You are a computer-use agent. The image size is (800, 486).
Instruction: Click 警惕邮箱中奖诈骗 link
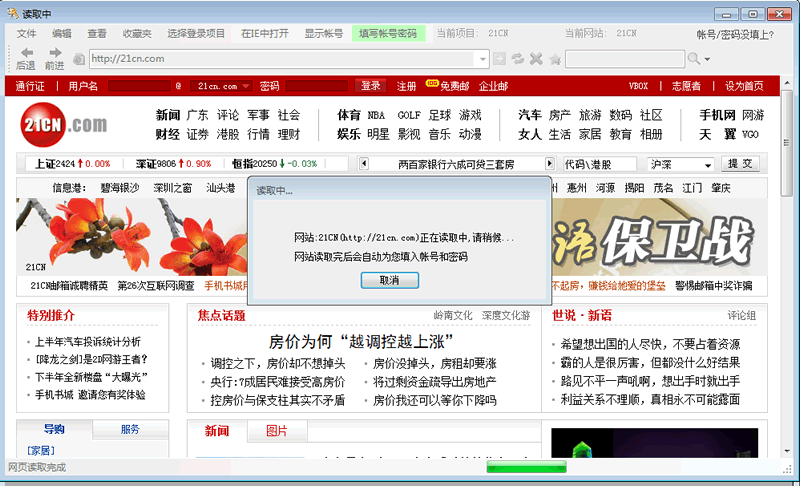coord(714,286)
